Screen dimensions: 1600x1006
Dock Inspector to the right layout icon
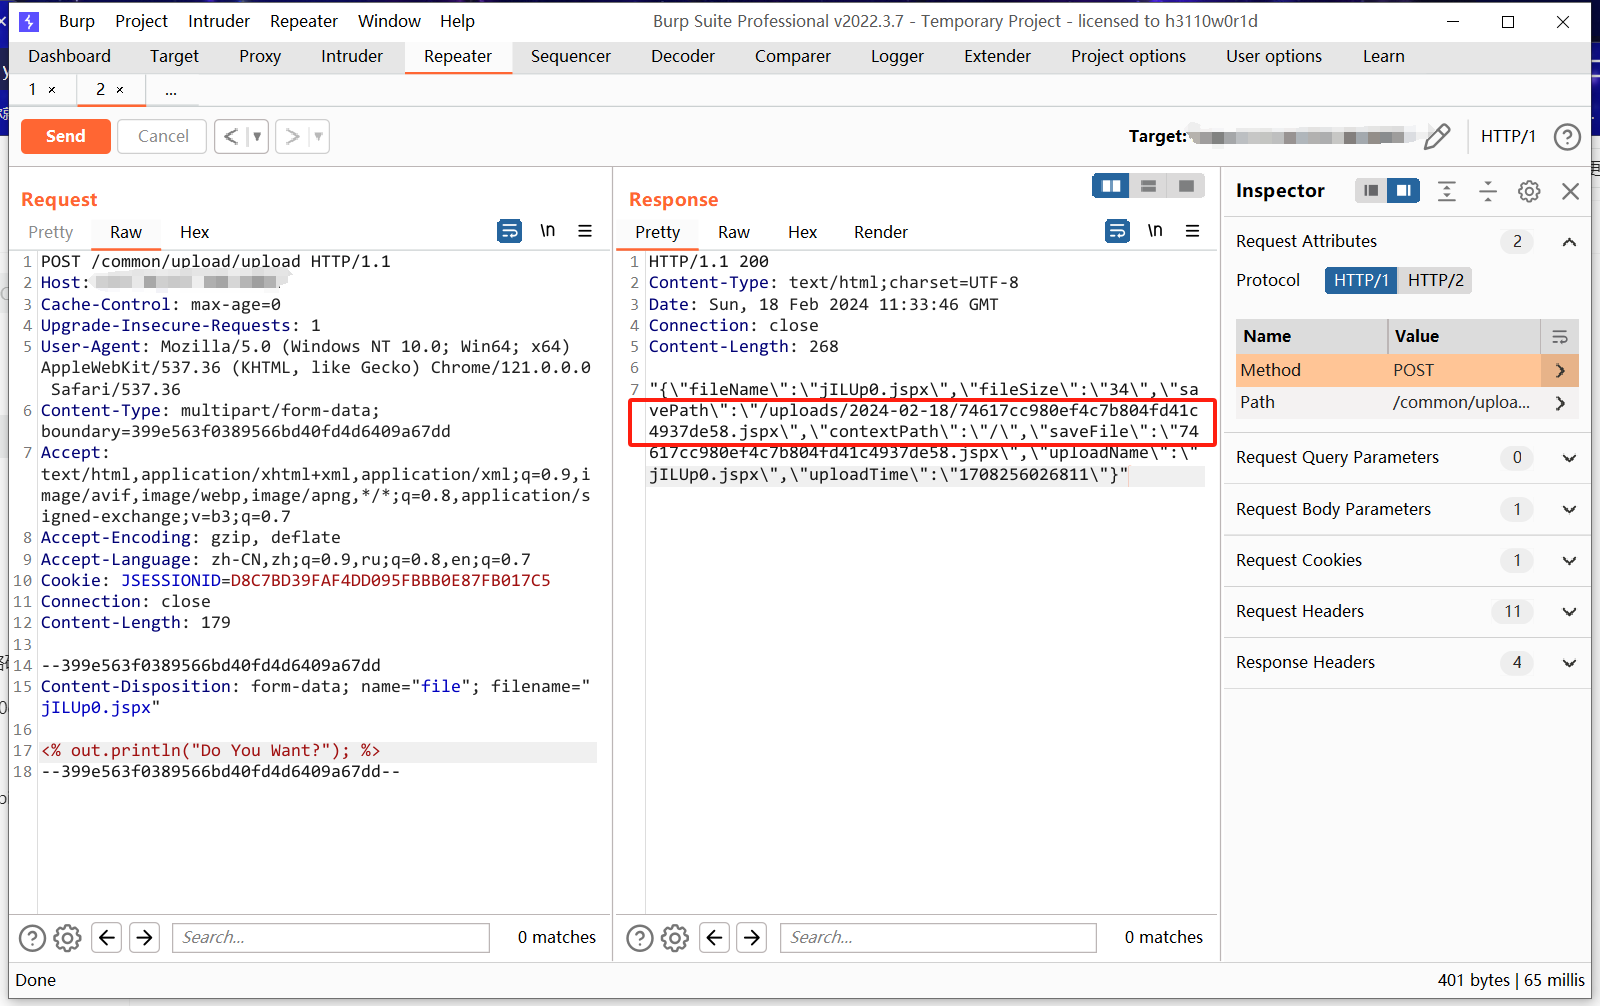(1403, 190)
